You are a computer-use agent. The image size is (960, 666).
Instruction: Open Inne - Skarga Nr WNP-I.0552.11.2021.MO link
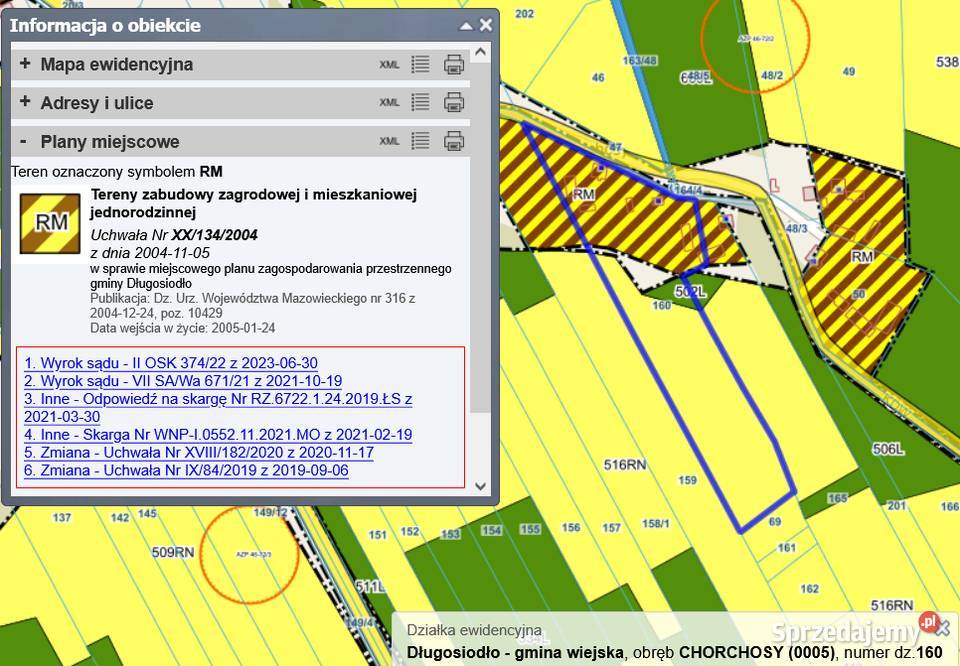(x=218, y=434)
